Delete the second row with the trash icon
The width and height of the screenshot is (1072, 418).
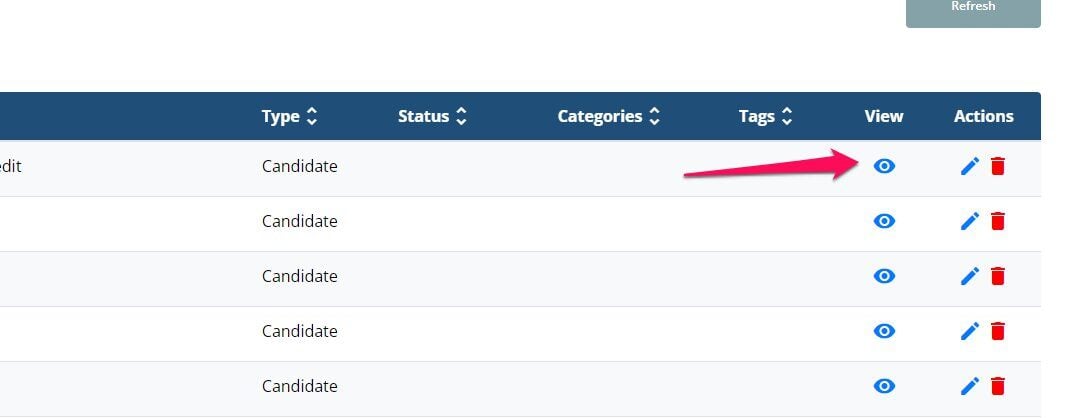(x=998, y=220)
